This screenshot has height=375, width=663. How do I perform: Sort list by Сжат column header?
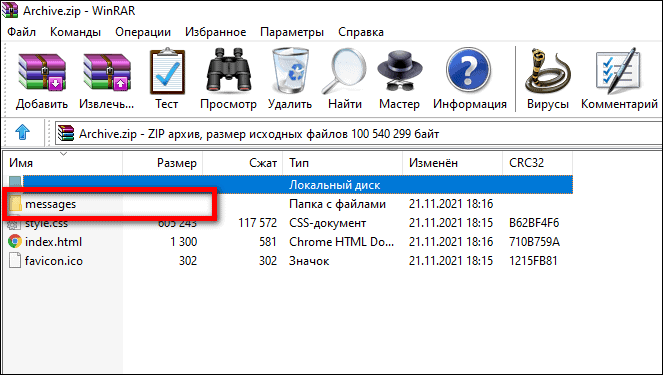[243, 163]
